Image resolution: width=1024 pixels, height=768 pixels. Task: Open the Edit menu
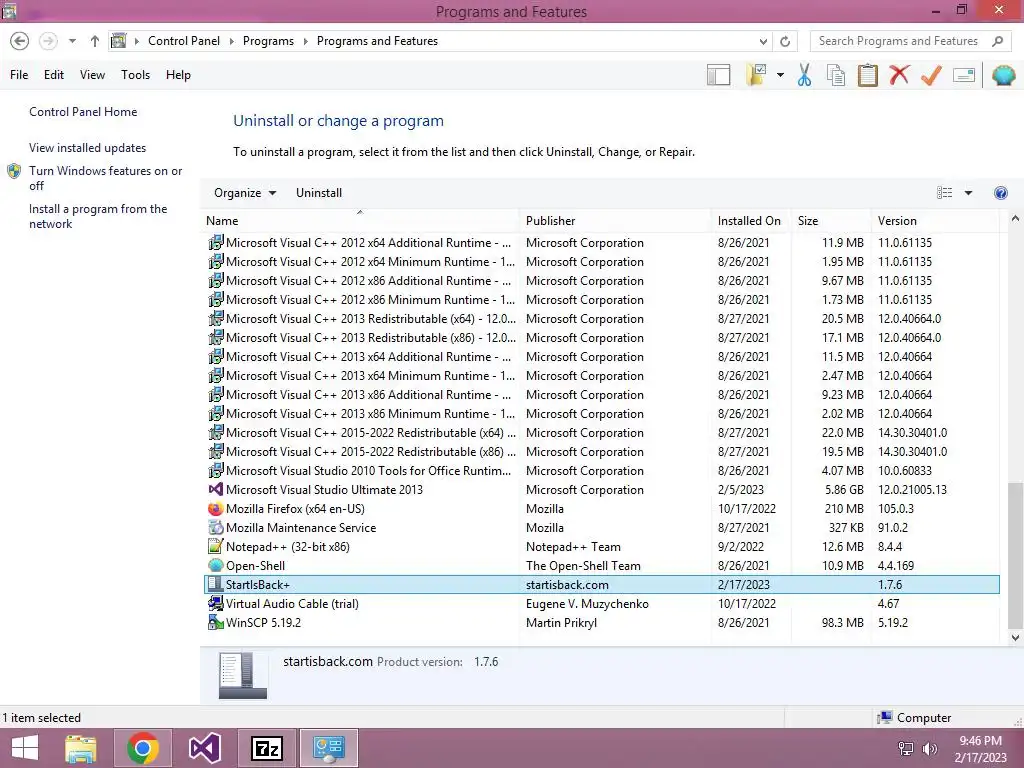(54, 75)
